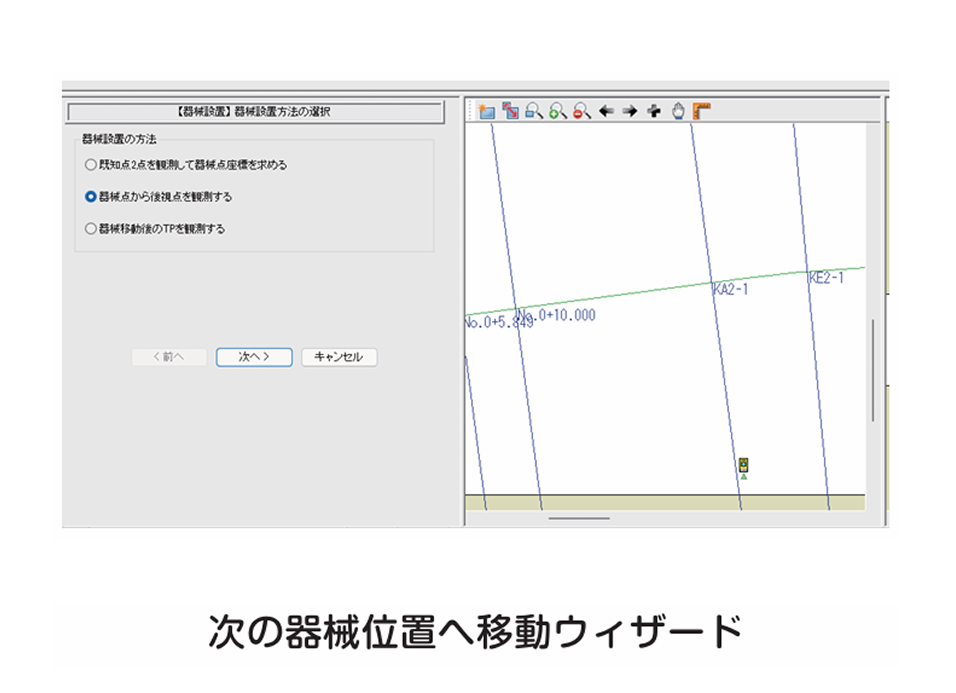Image resolution: width=956 pixels, height=693 pixels.
Task: Select the orange ruler measure tool
Action: pos(702,111)
